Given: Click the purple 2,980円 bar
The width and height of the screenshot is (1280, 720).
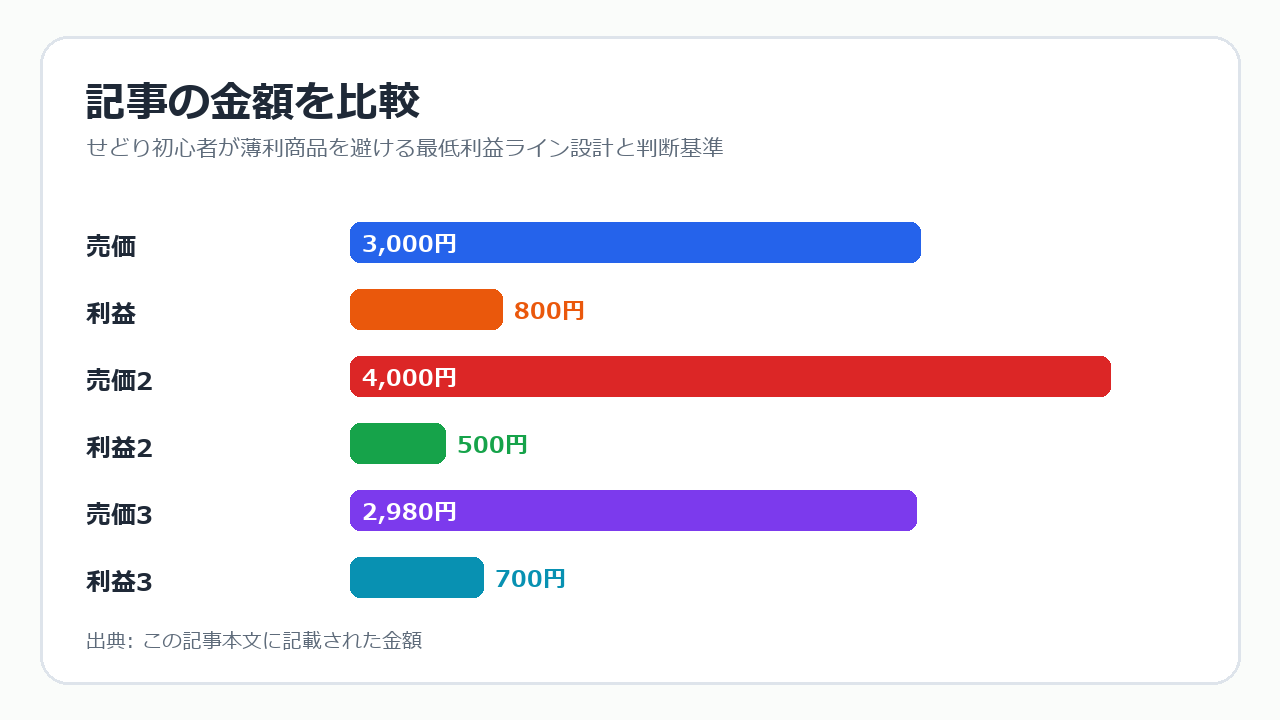Looking at the screenshot, I should click(x=633, y=511).
